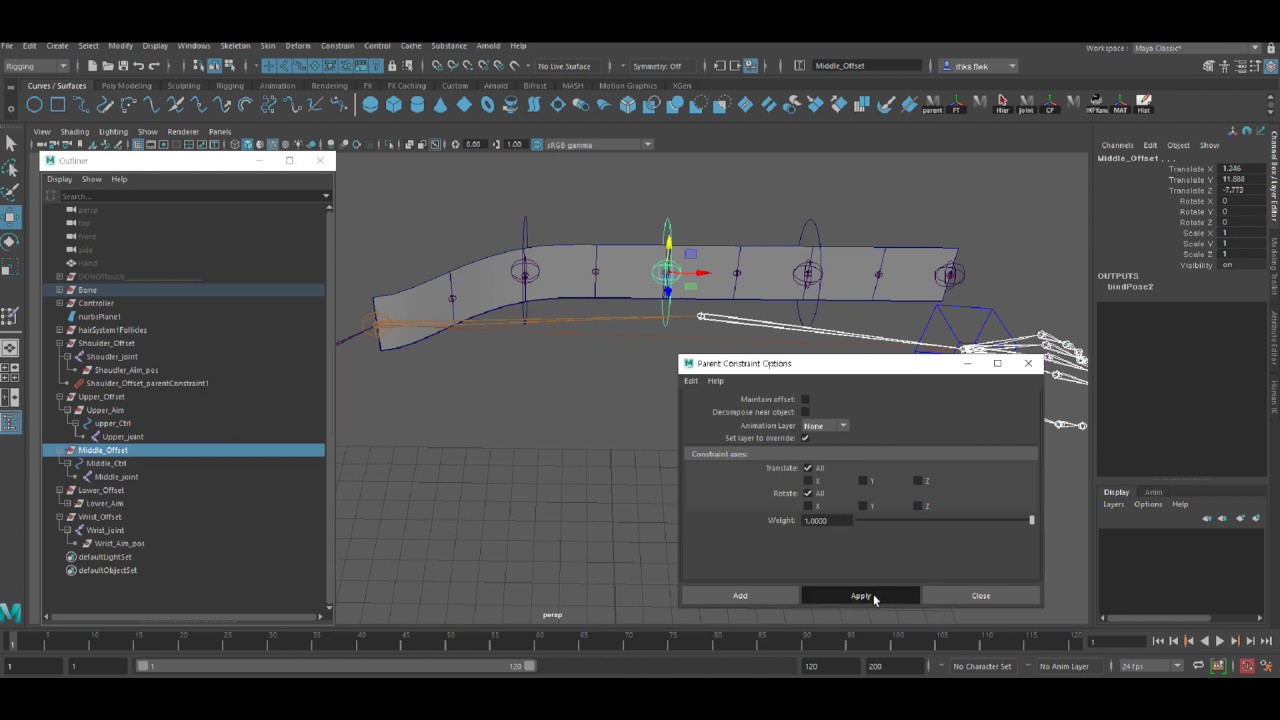Click the play forwards button
This screenshot has width=1280, height=720.
(x=1220, y=641)
